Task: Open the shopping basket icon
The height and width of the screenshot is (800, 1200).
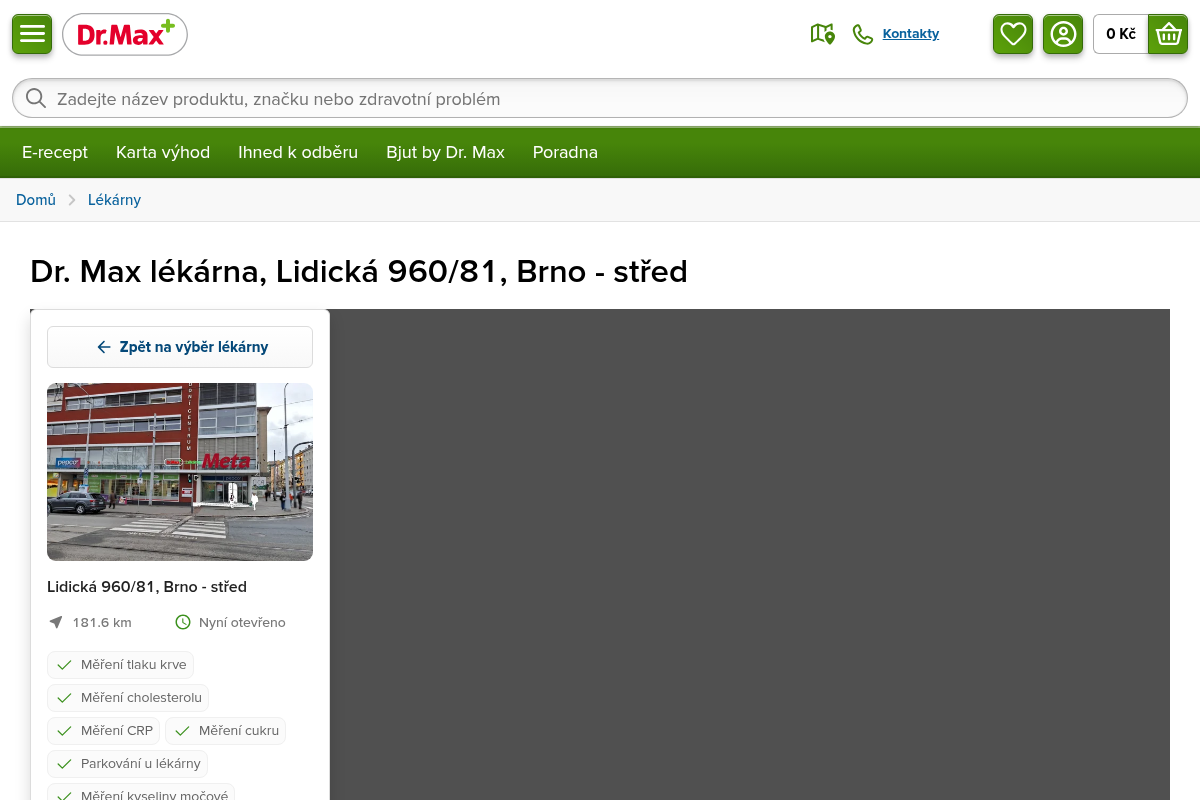Action: point(1168,34)
